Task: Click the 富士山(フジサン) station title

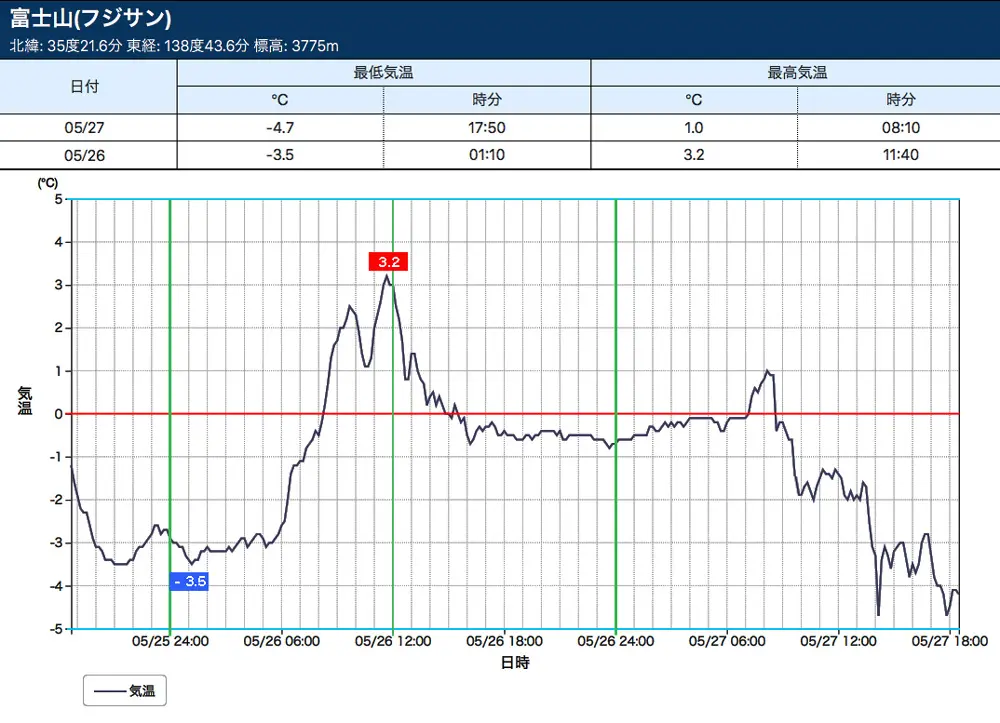Action: click(91, 18)
